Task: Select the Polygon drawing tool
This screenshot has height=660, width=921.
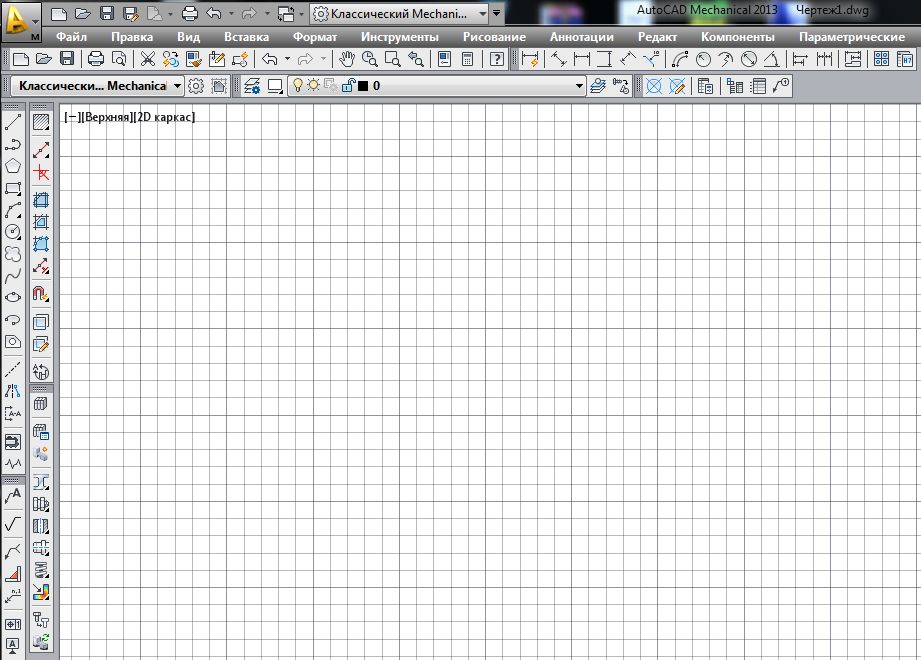Action: [x=14, y=166]
